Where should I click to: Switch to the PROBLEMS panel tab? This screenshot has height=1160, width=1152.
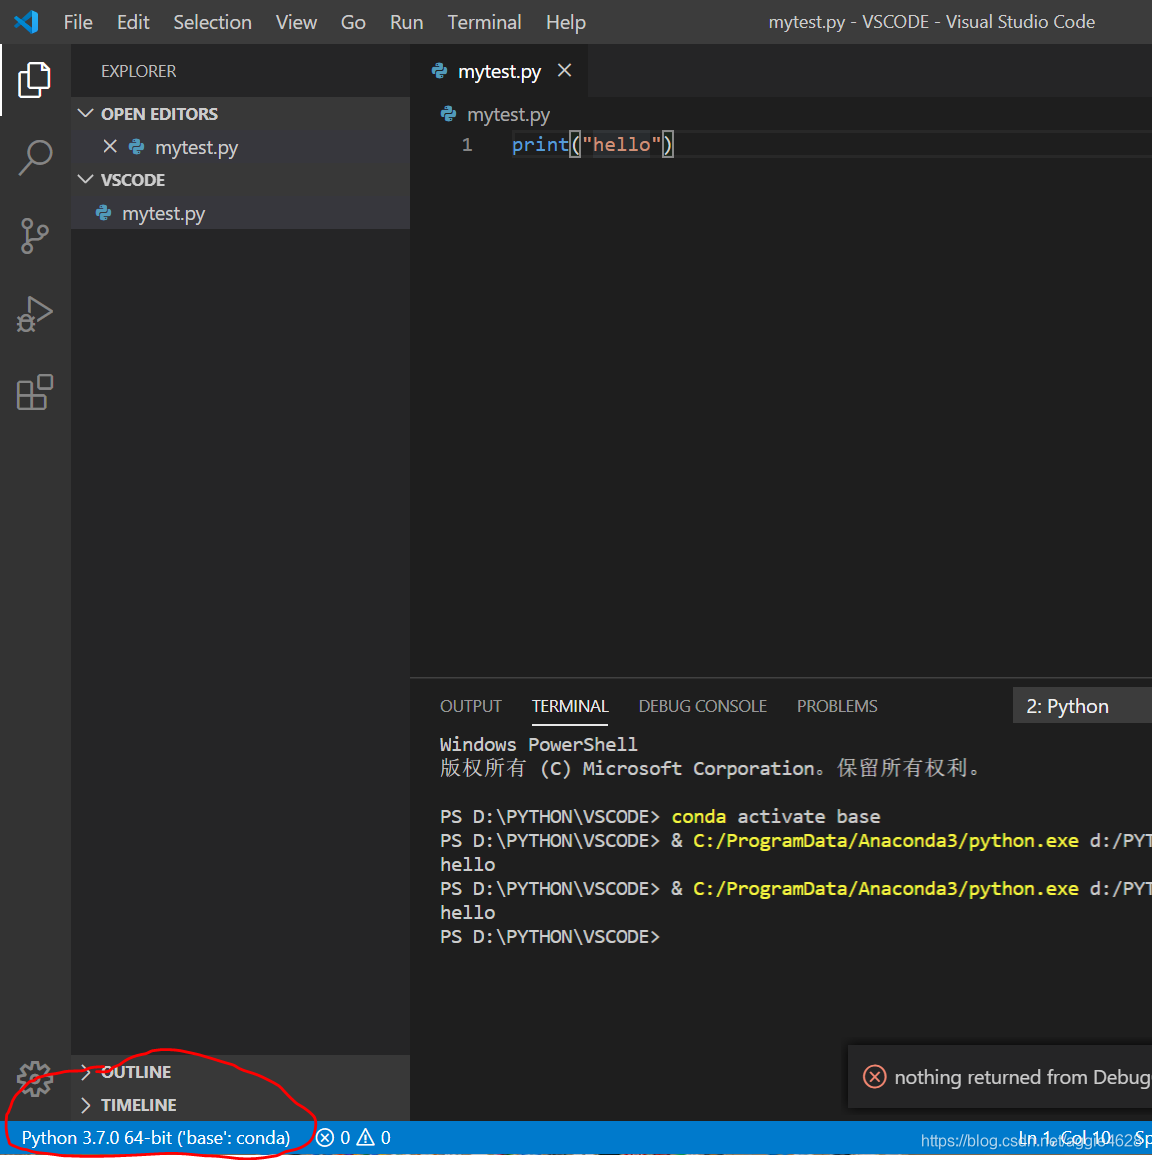tap(837, 706)
